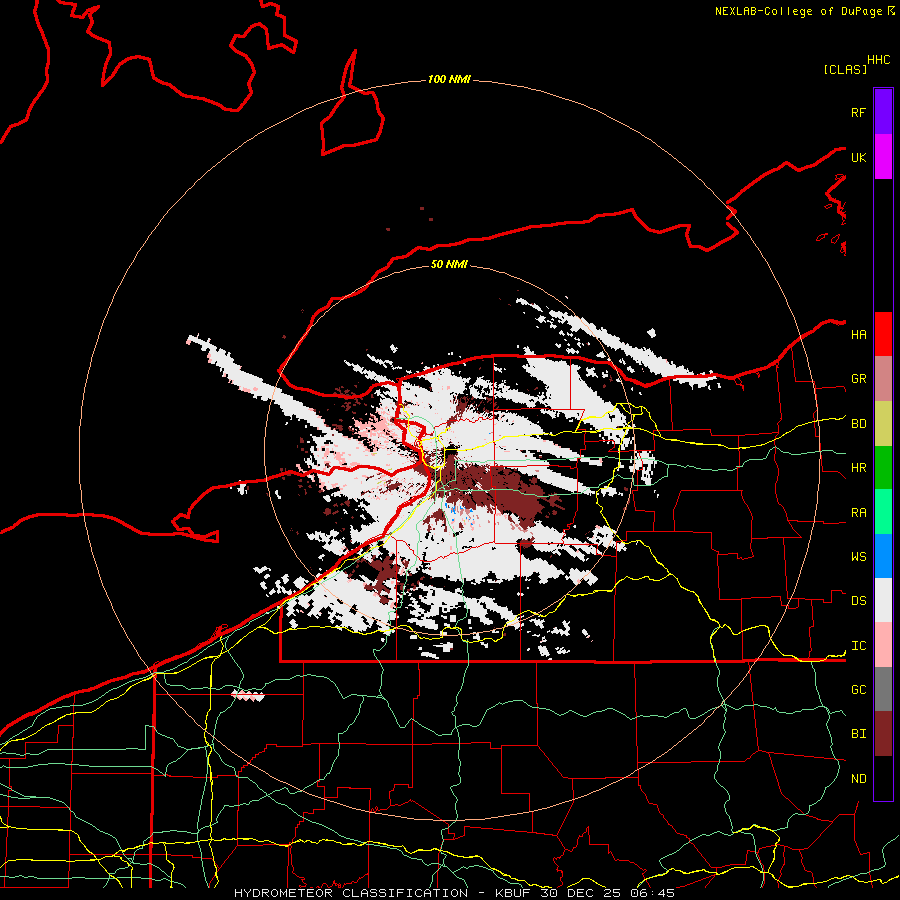The height and width of the screenshot is (900, 900).
Task: Select the BD yellow-olive legend swatch
Action: (x=883, y=424)
